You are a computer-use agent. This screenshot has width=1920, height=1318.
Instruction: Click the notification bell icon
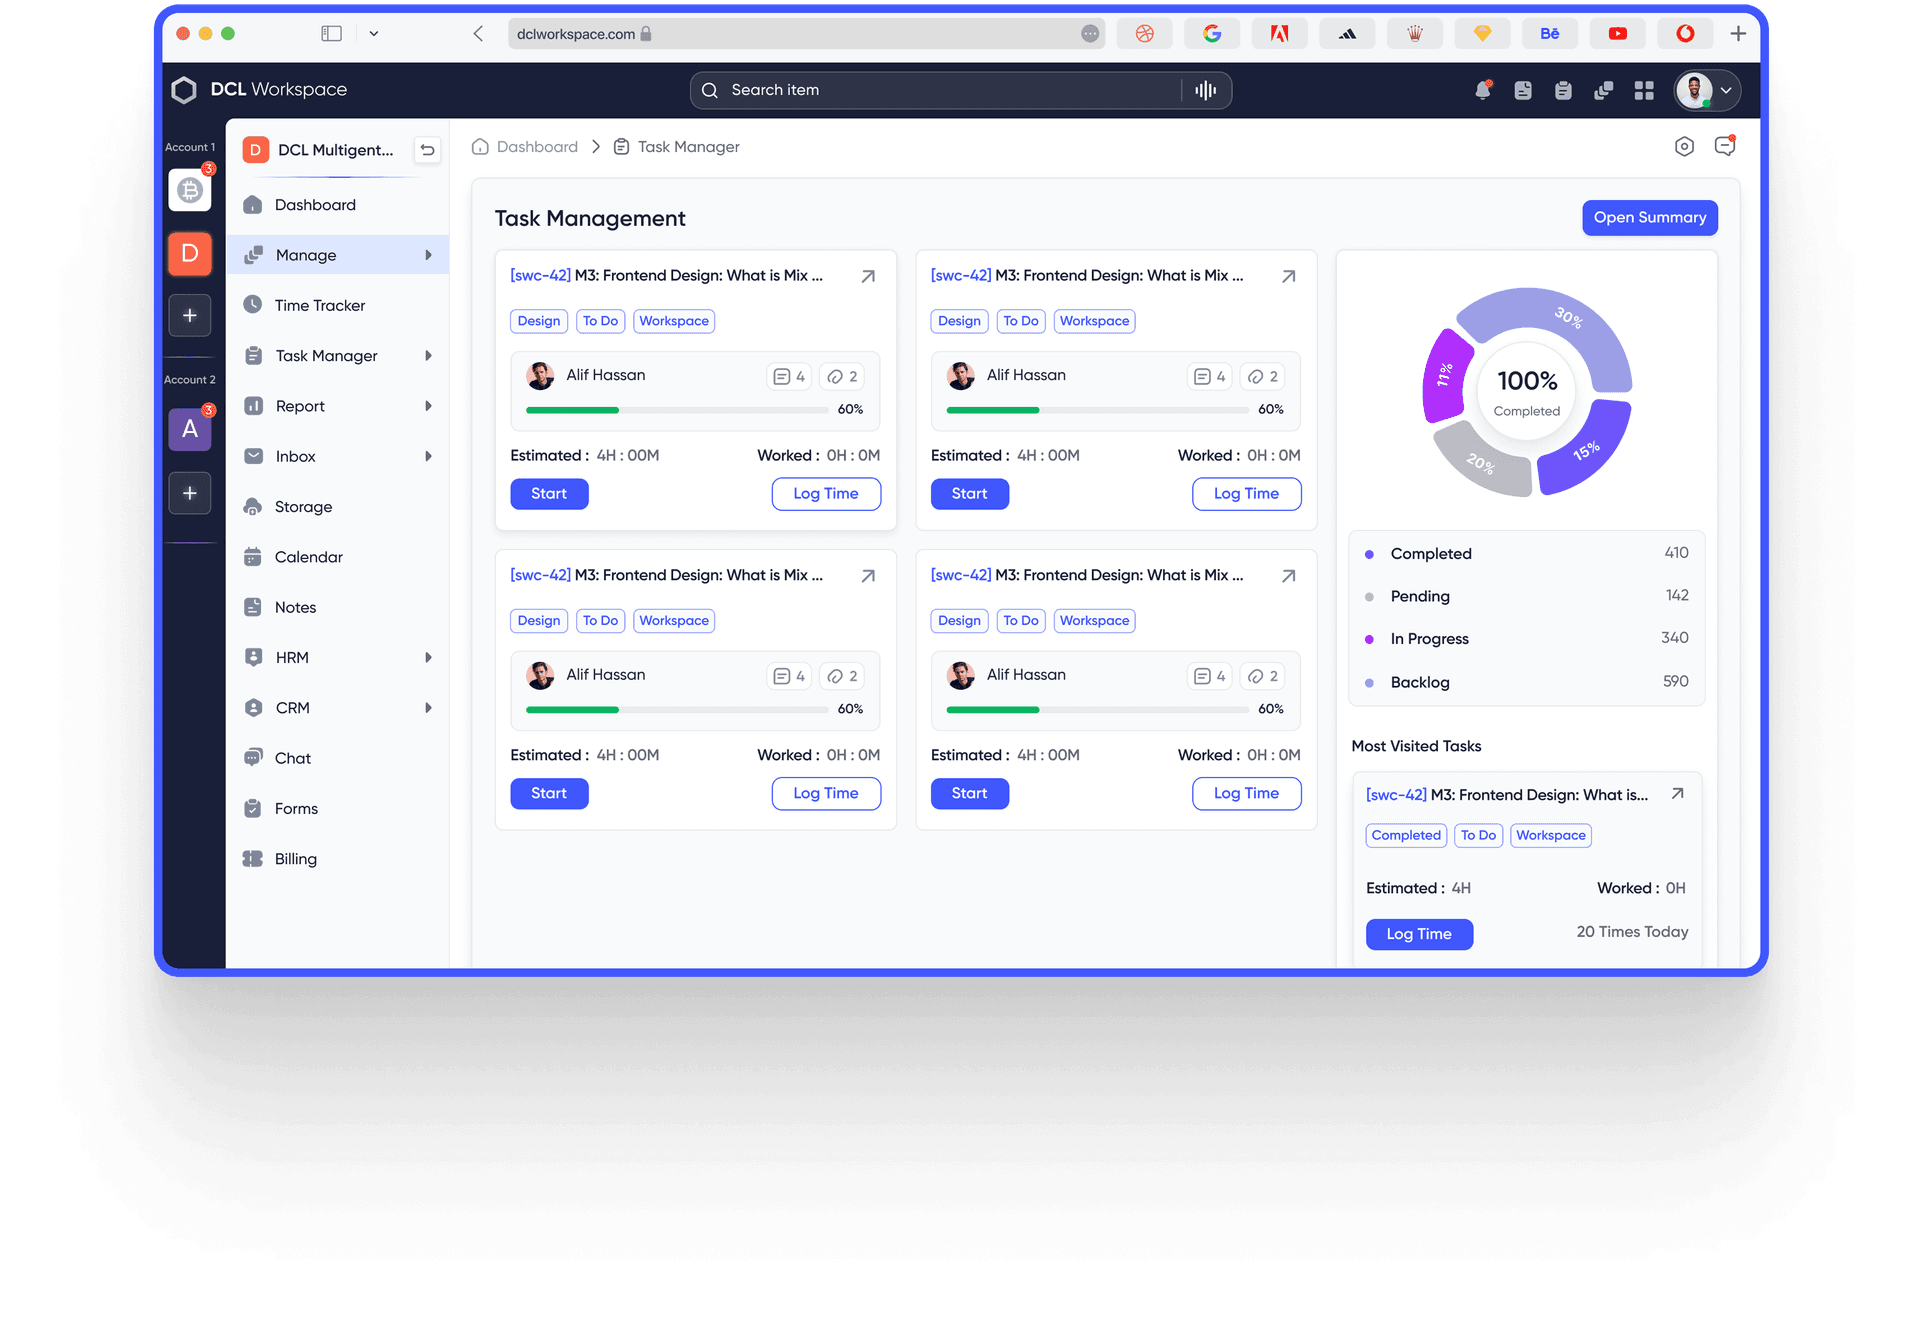(1483, 90)
